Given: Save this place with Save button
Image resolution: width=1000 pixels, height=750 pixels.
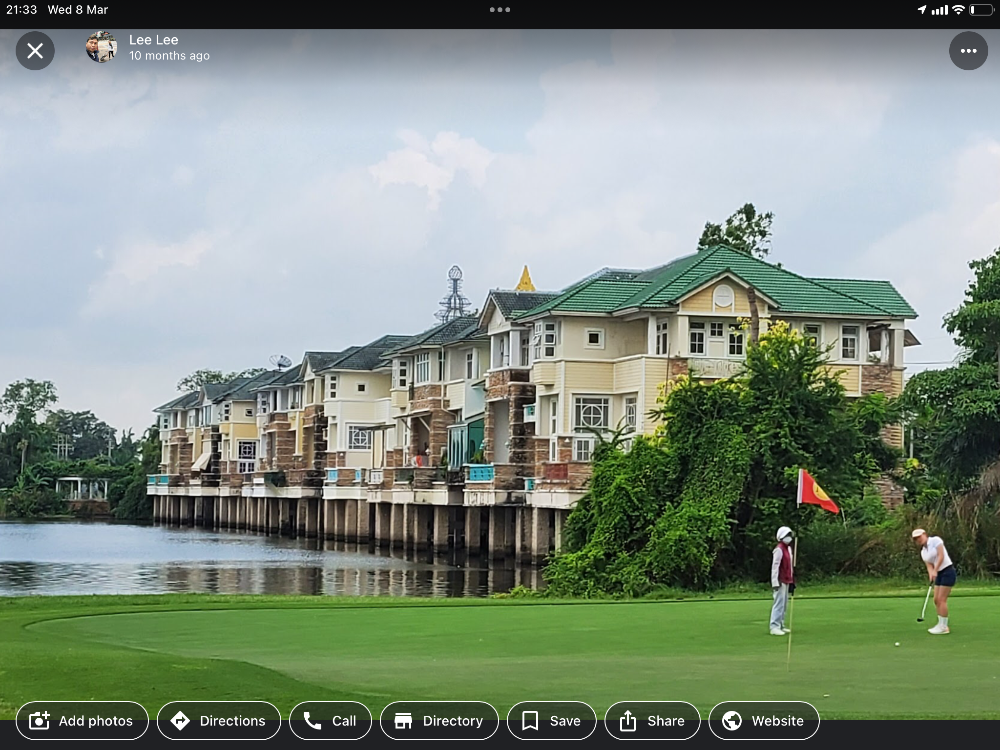Looking at the screenshot, I should tap(552, 721).
